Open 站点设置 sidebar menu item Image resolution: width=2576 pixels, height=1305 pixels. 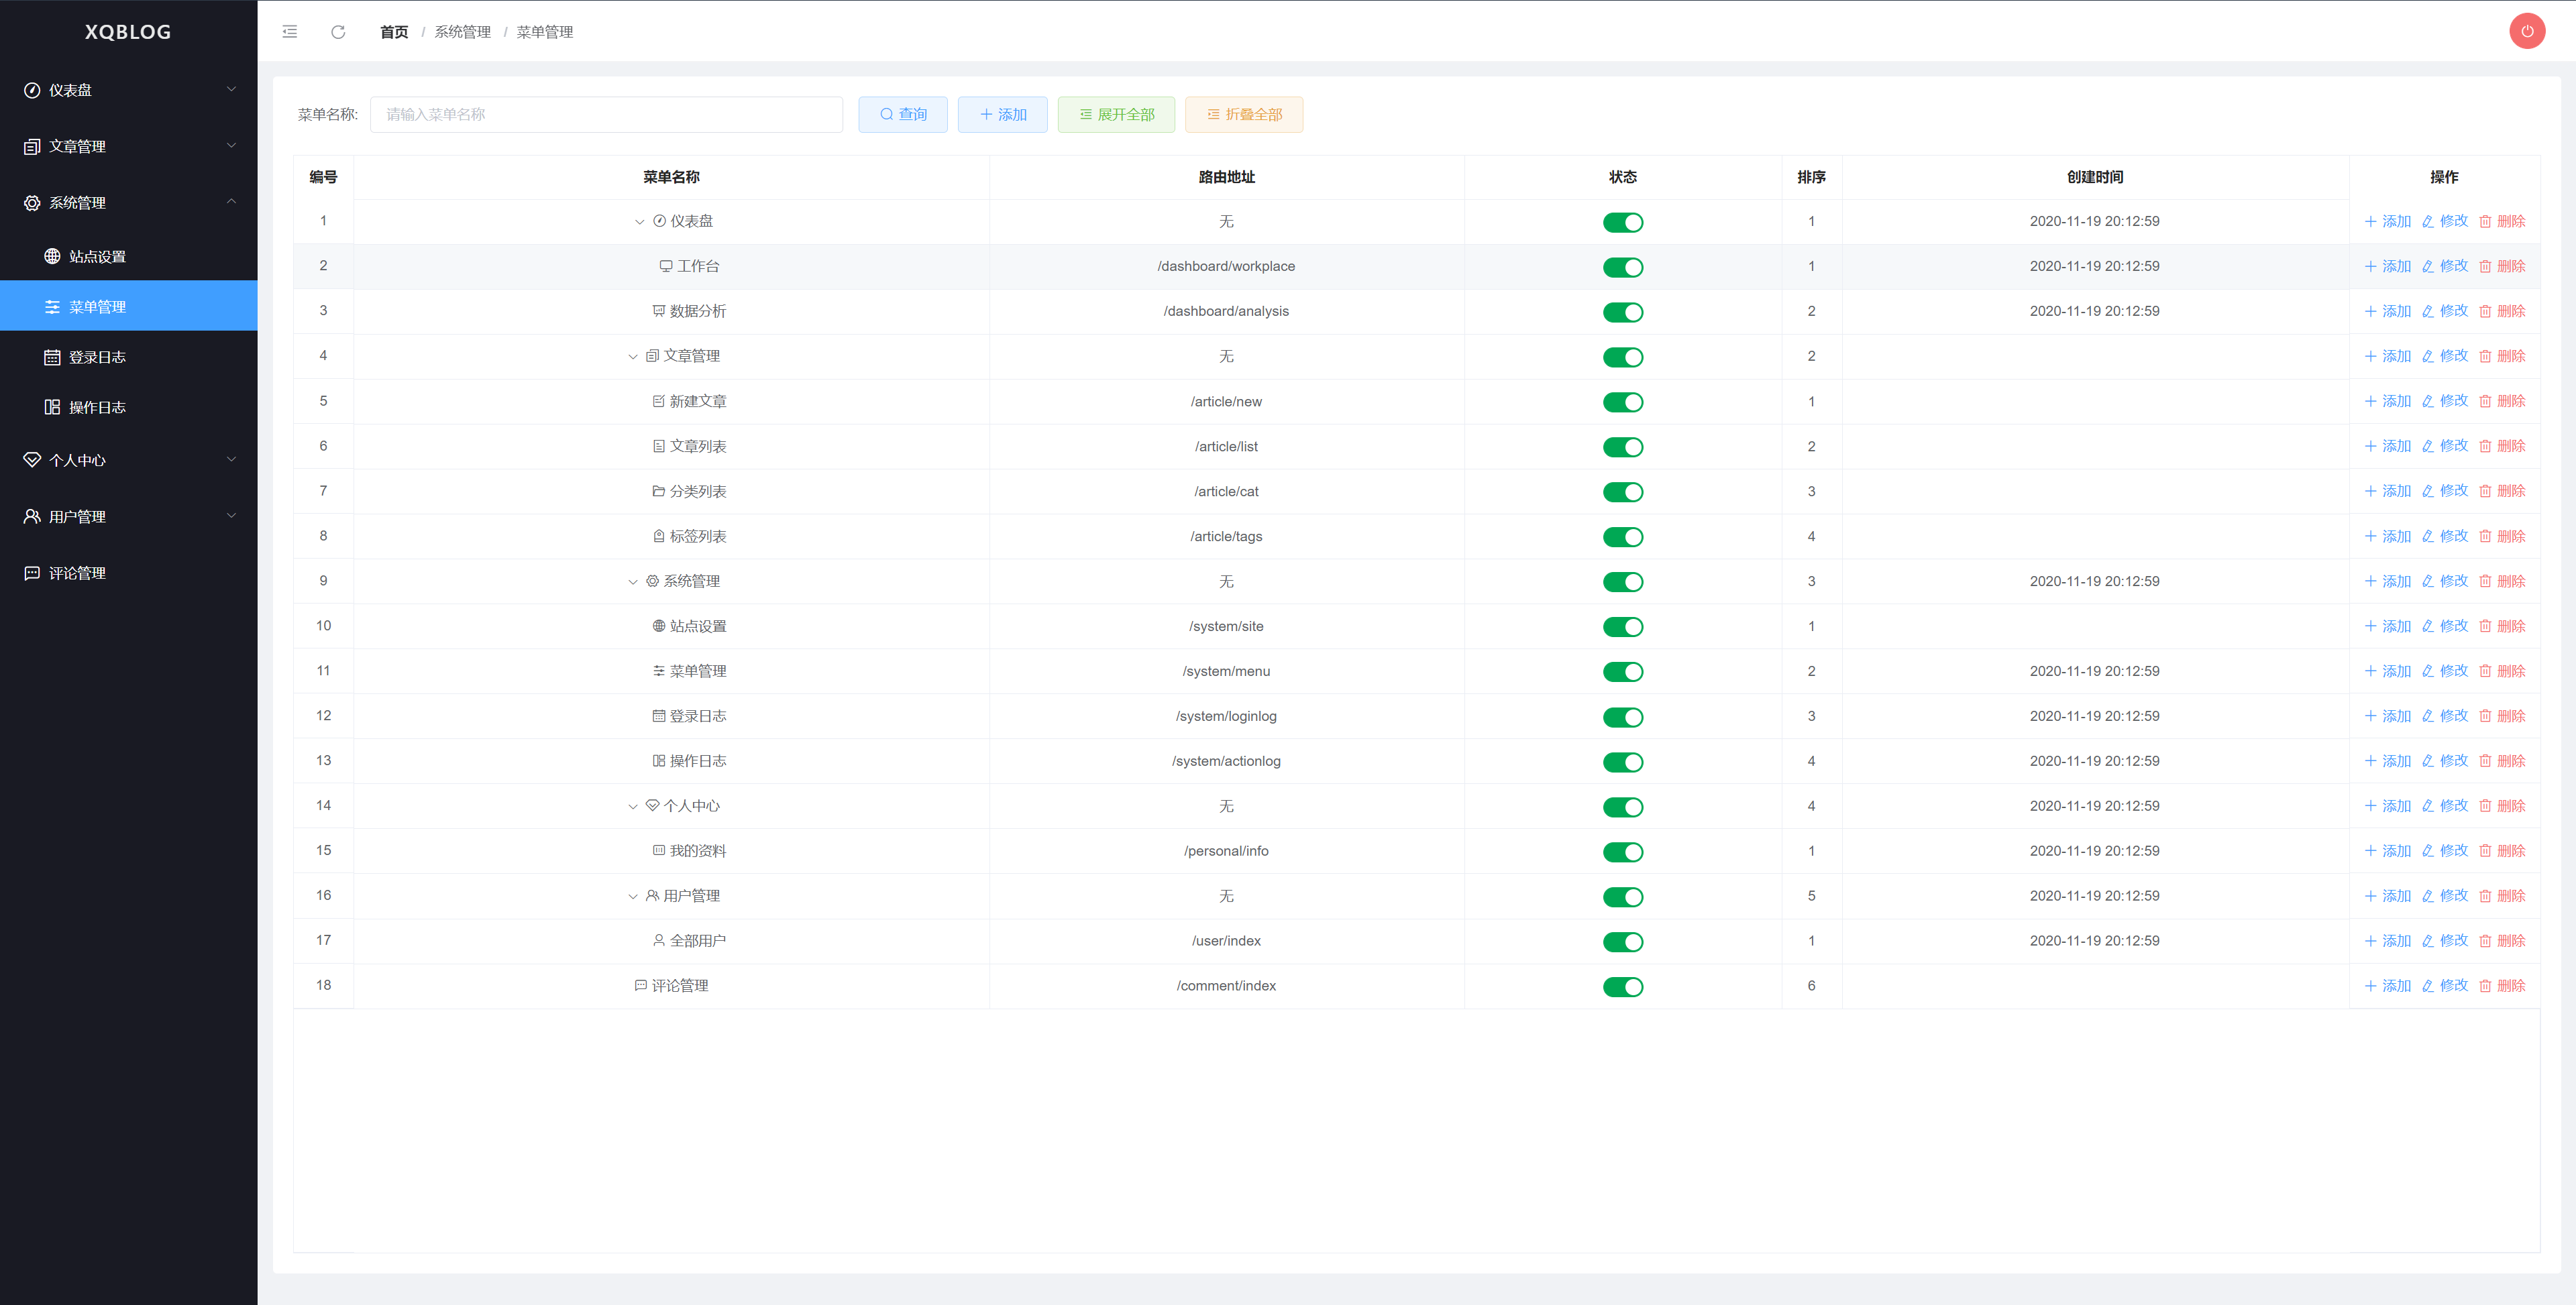point(97,257)
